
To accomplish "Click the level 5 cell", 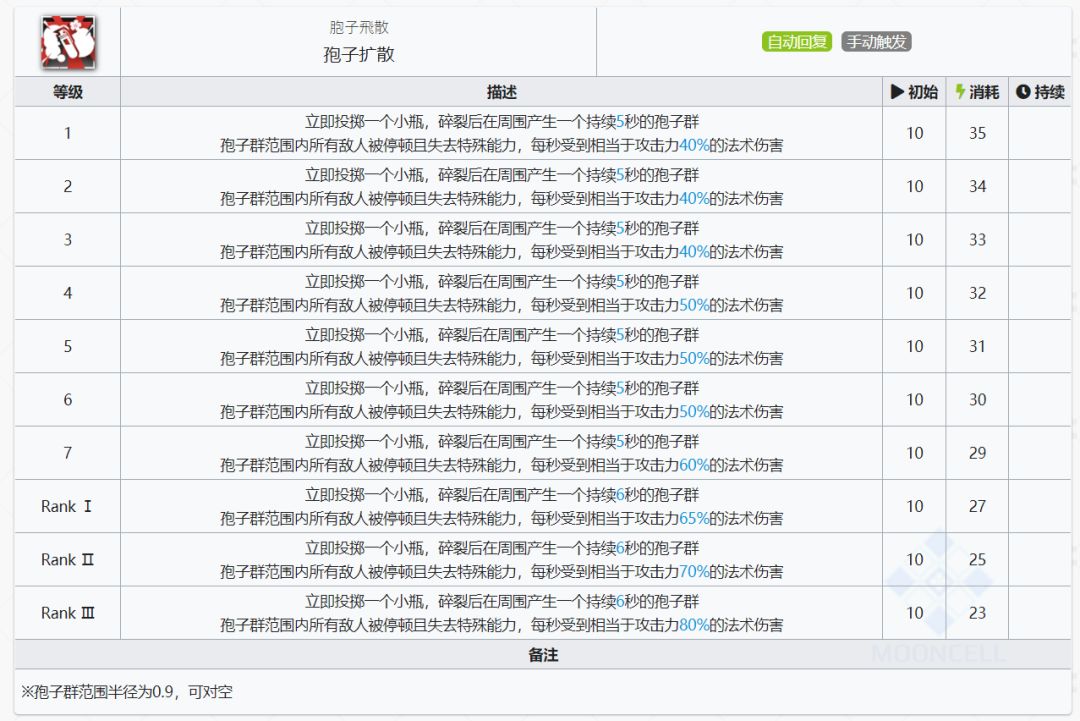I will (68, 346).
